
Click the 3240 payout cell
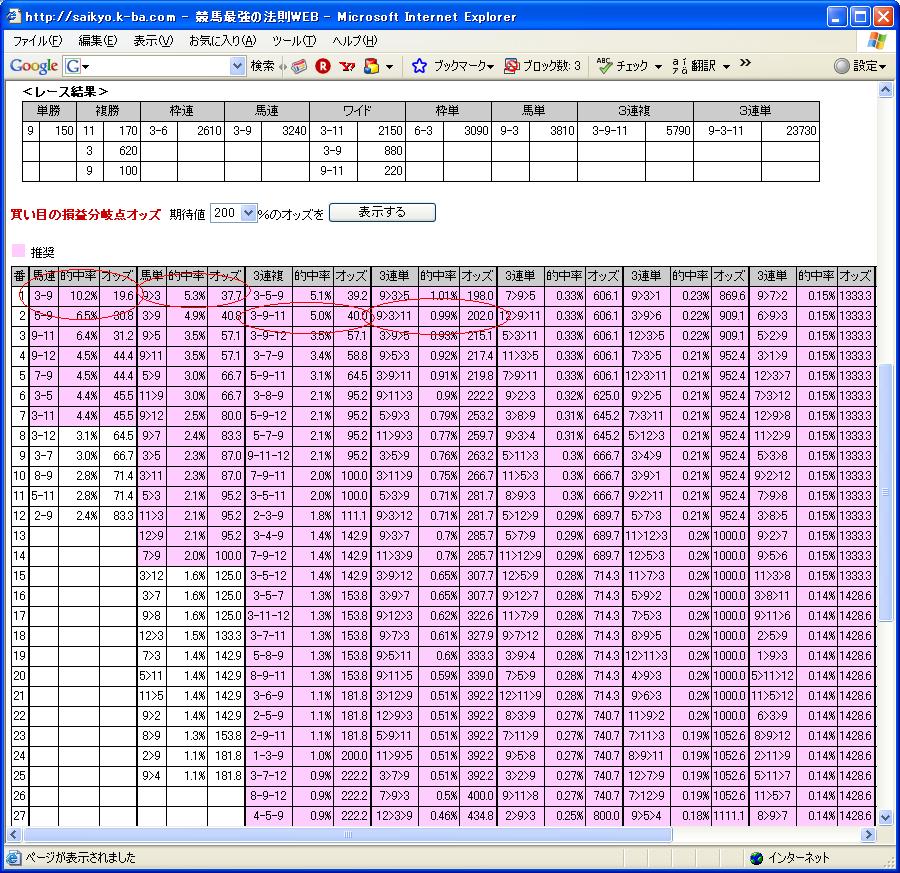click(285, 131)
